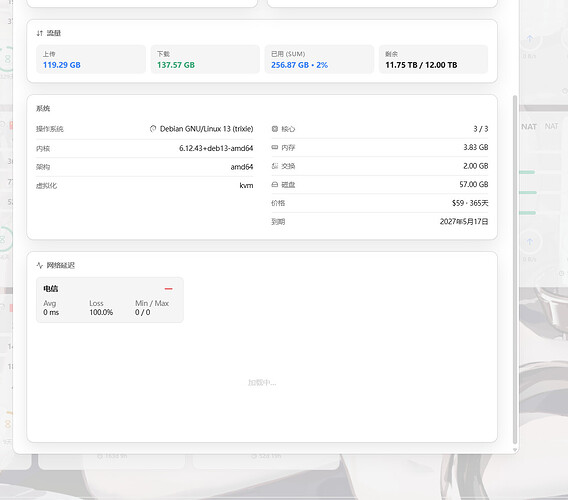
Task: Open the 已用 (SUM) 256.87 GB usage card
Action: pyautogui.click(x=319, y=59)
